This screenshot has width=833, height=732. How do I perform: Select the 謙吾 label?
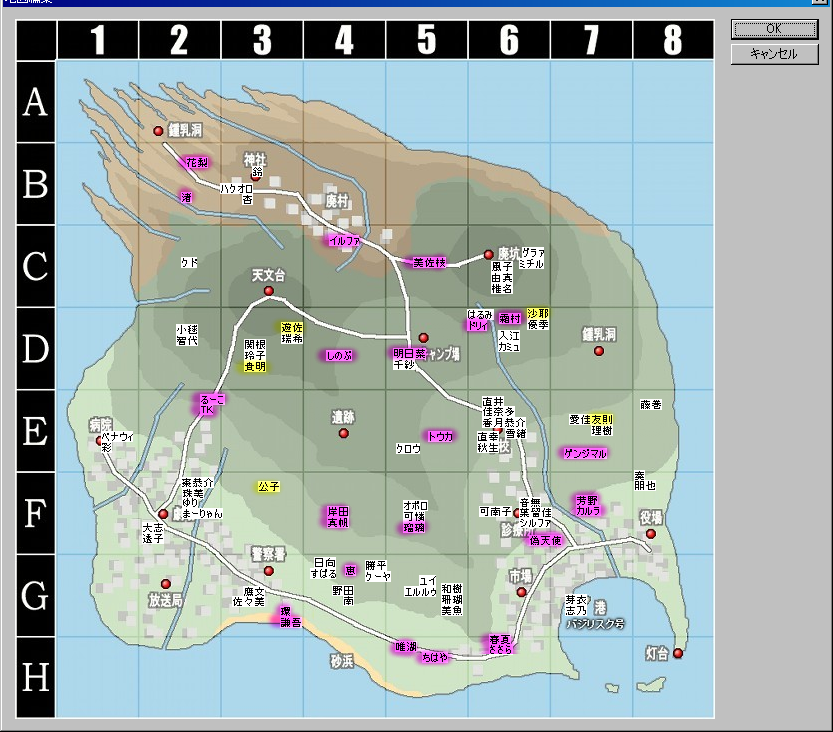(x=291, y=622)
